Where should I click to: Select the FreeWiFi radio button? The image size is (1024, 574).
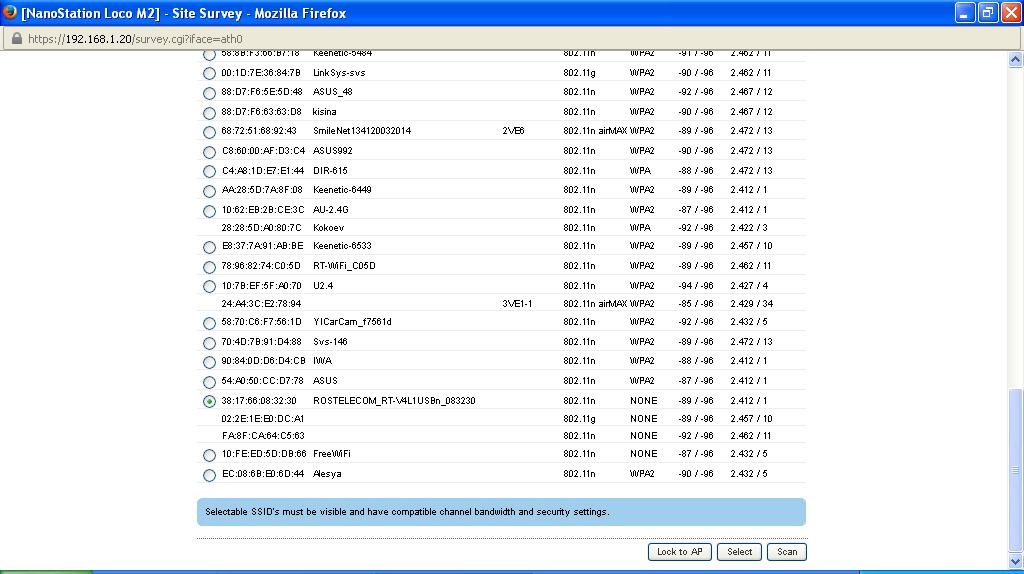tap(209, 455)
